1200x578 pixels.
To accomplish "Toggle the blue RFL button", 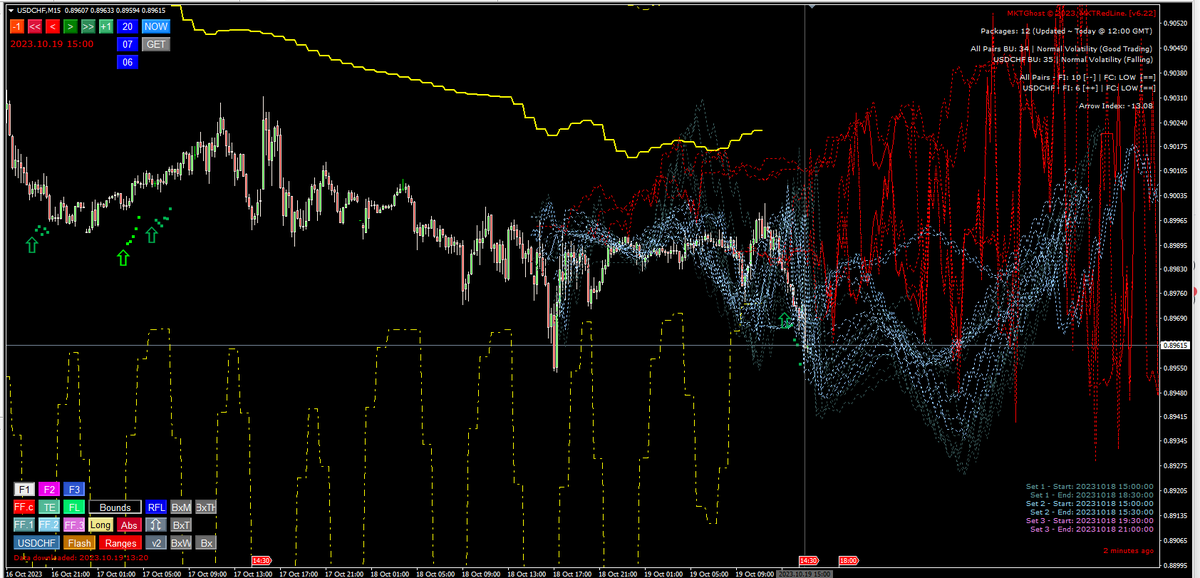I will click(156, 507).
